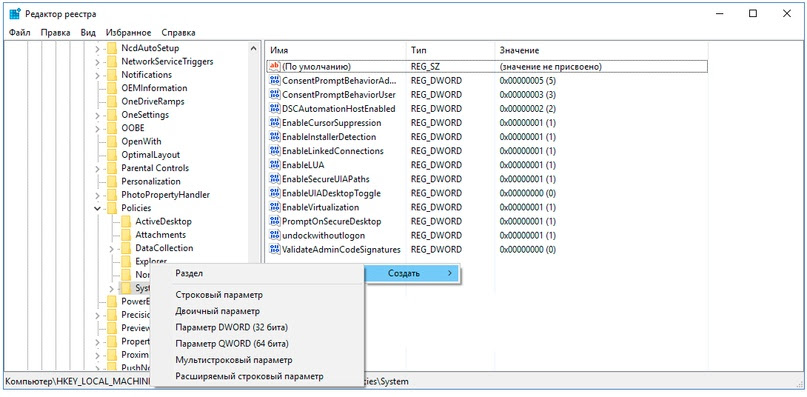Click the EnableInstallerDetection value icon
The image size is (807, 397).
tap(274, 137)
